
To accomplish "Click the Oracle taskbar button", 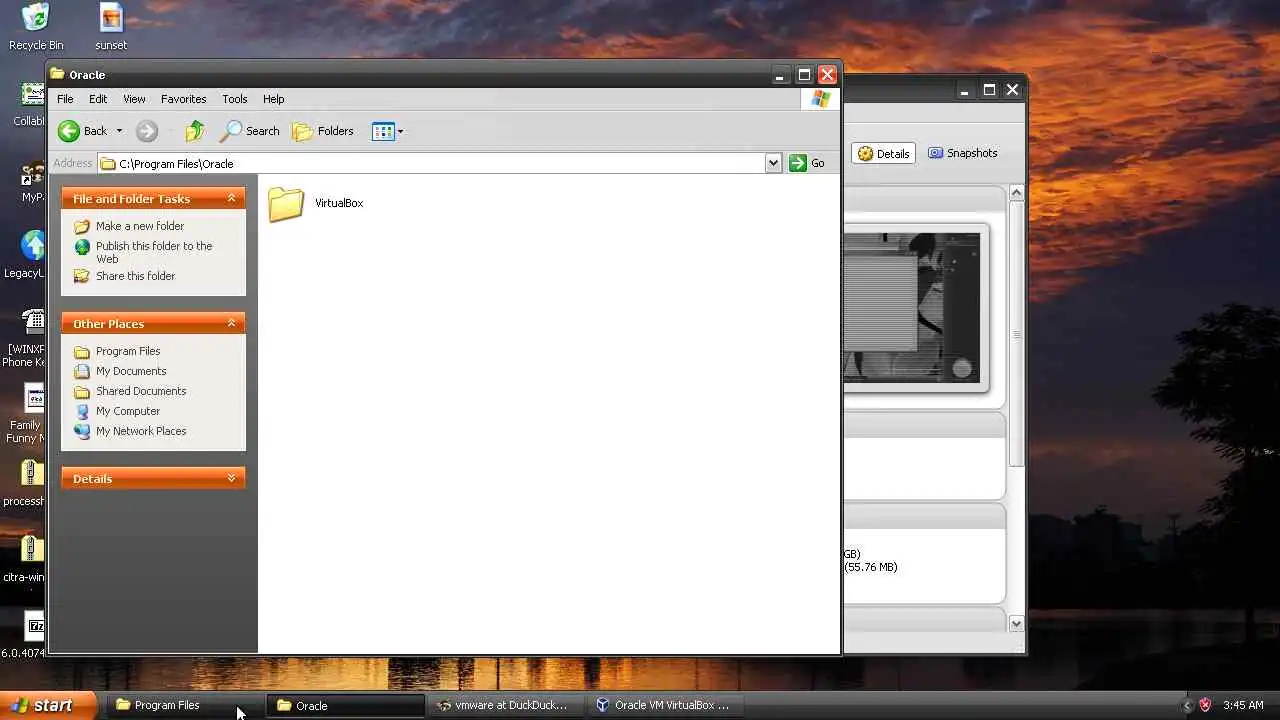I will click(x=346, y=705).
